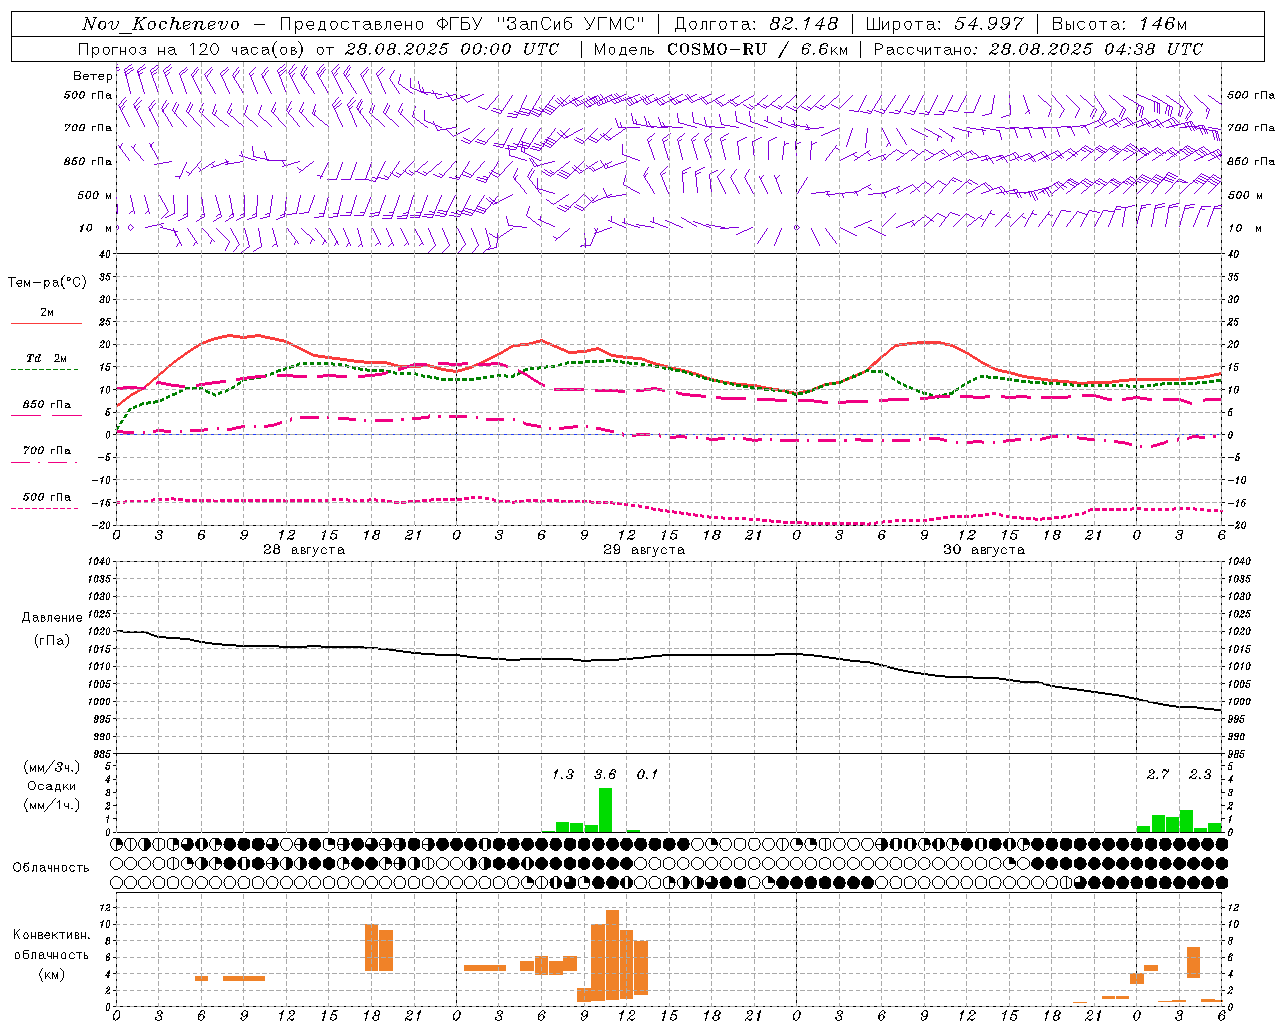Click the "Давление" pressure panel label
This screenshot has height=1024, width=1280.
pos(52,618)
